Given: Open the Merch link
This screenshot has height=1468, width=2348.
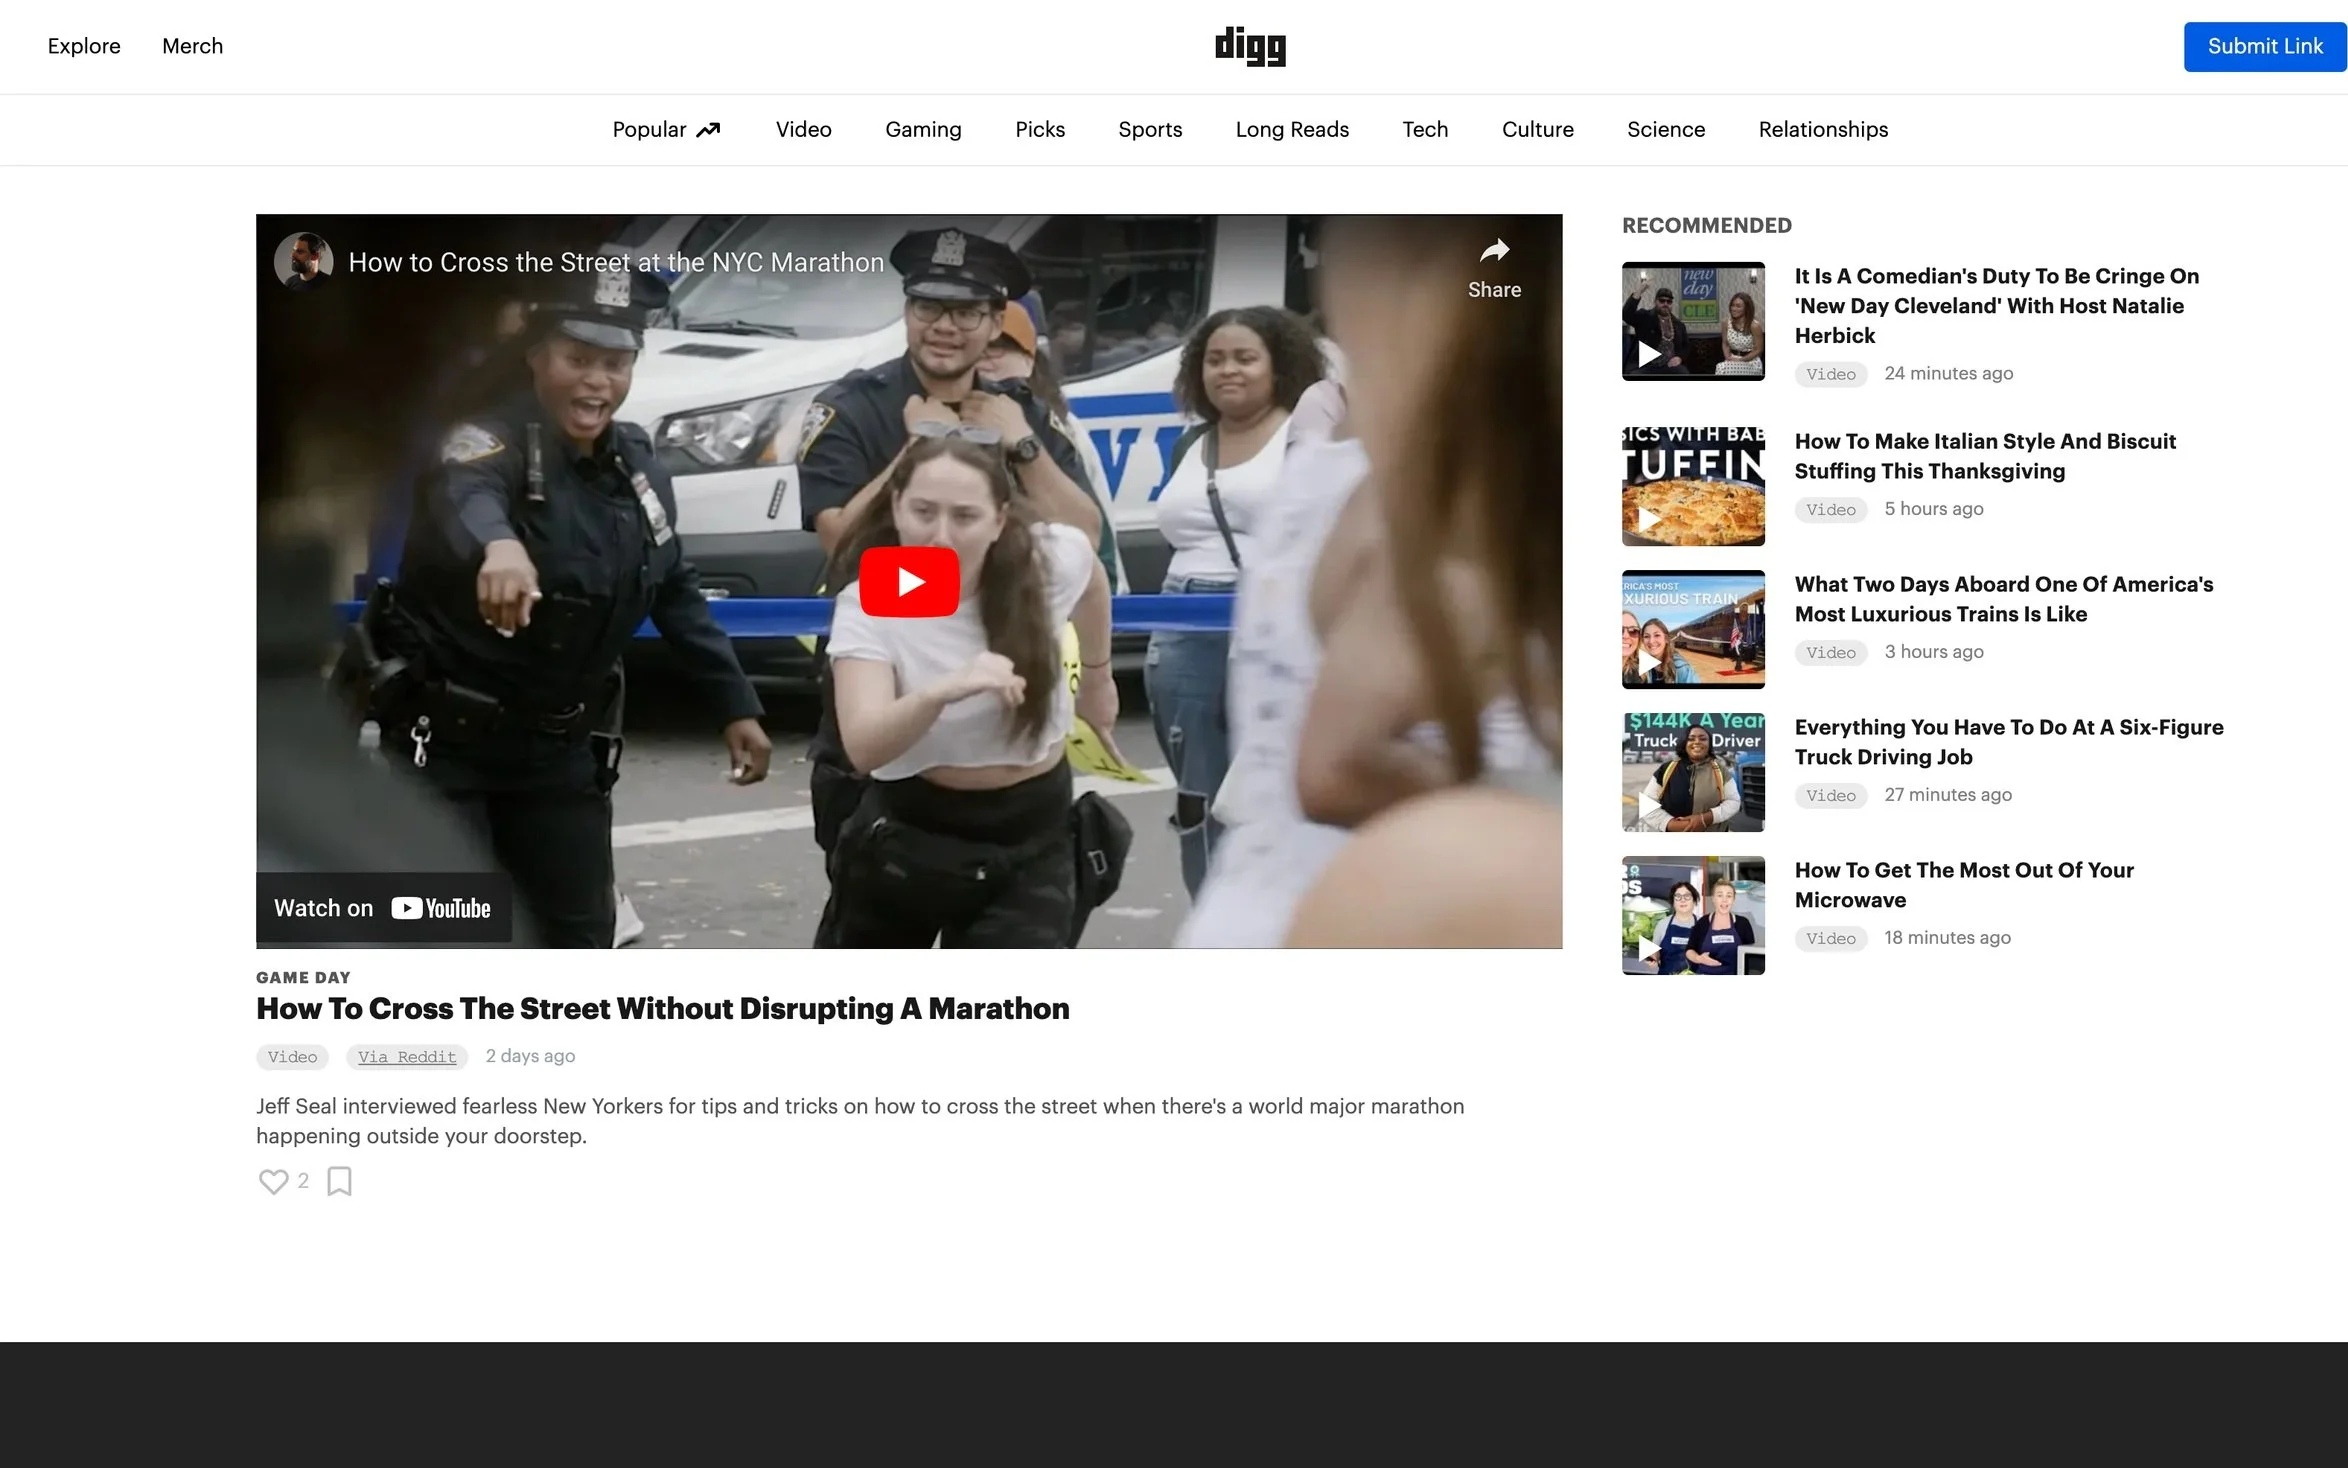Looking at the screenshot, I should (x=192, y=46).
